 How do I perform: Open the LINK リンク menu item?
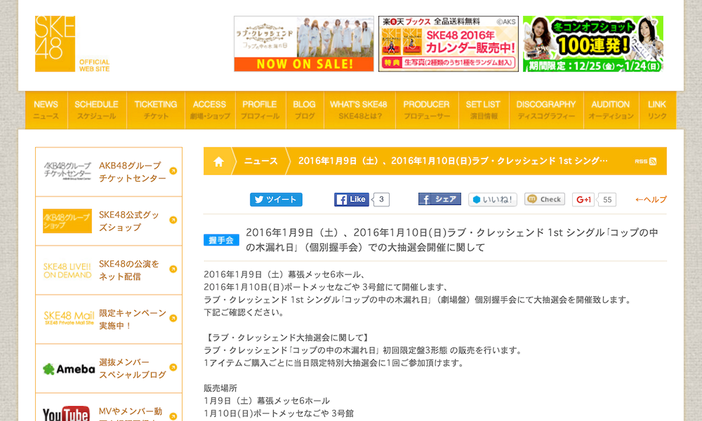(657, 110)
